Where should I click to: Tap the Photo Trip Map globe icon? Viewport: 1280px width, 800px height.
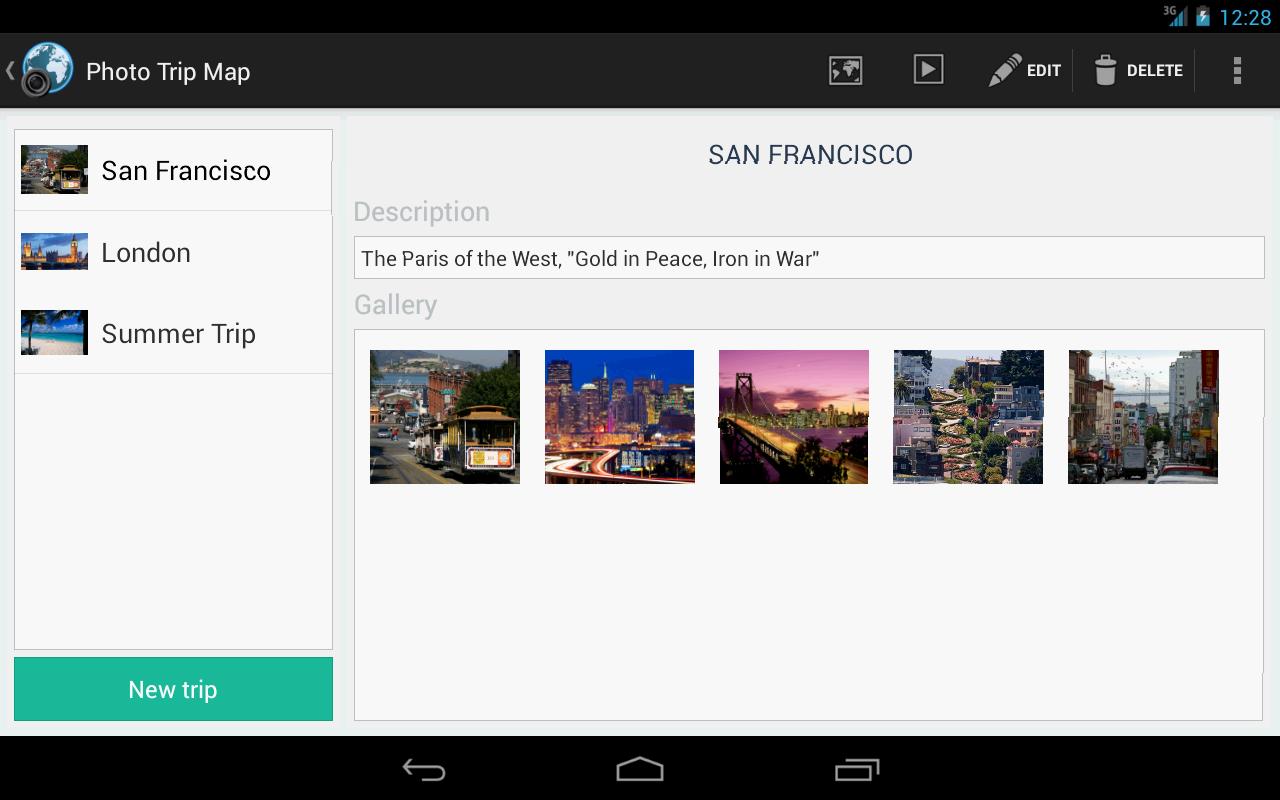click(46, 69)
